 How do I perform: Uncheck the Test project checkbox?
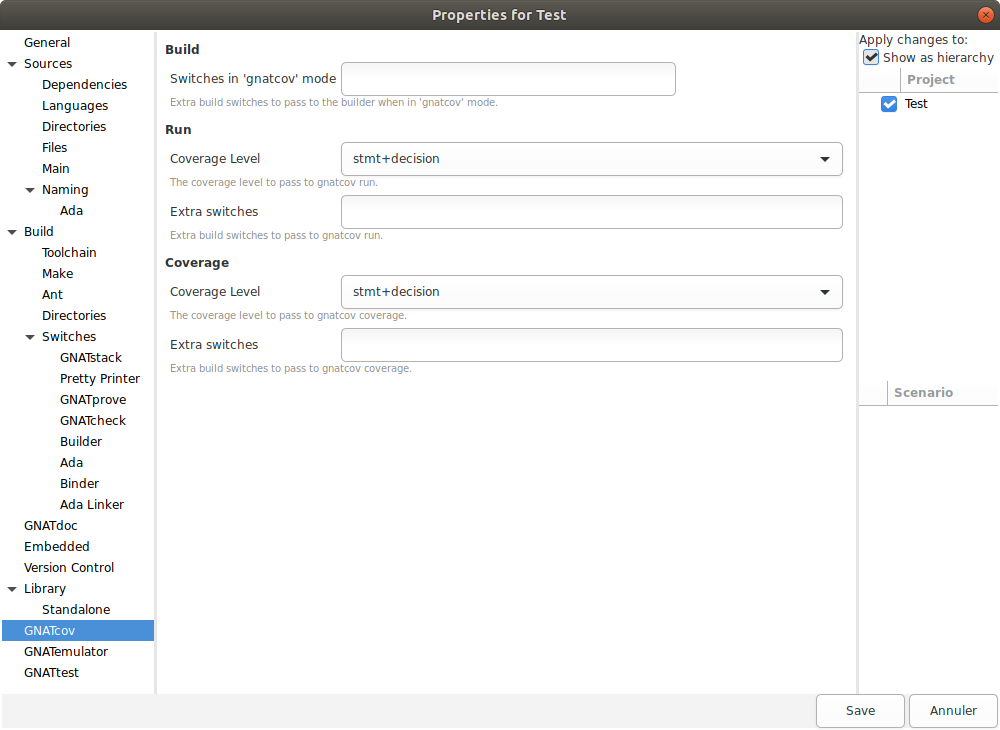point(888,104)
